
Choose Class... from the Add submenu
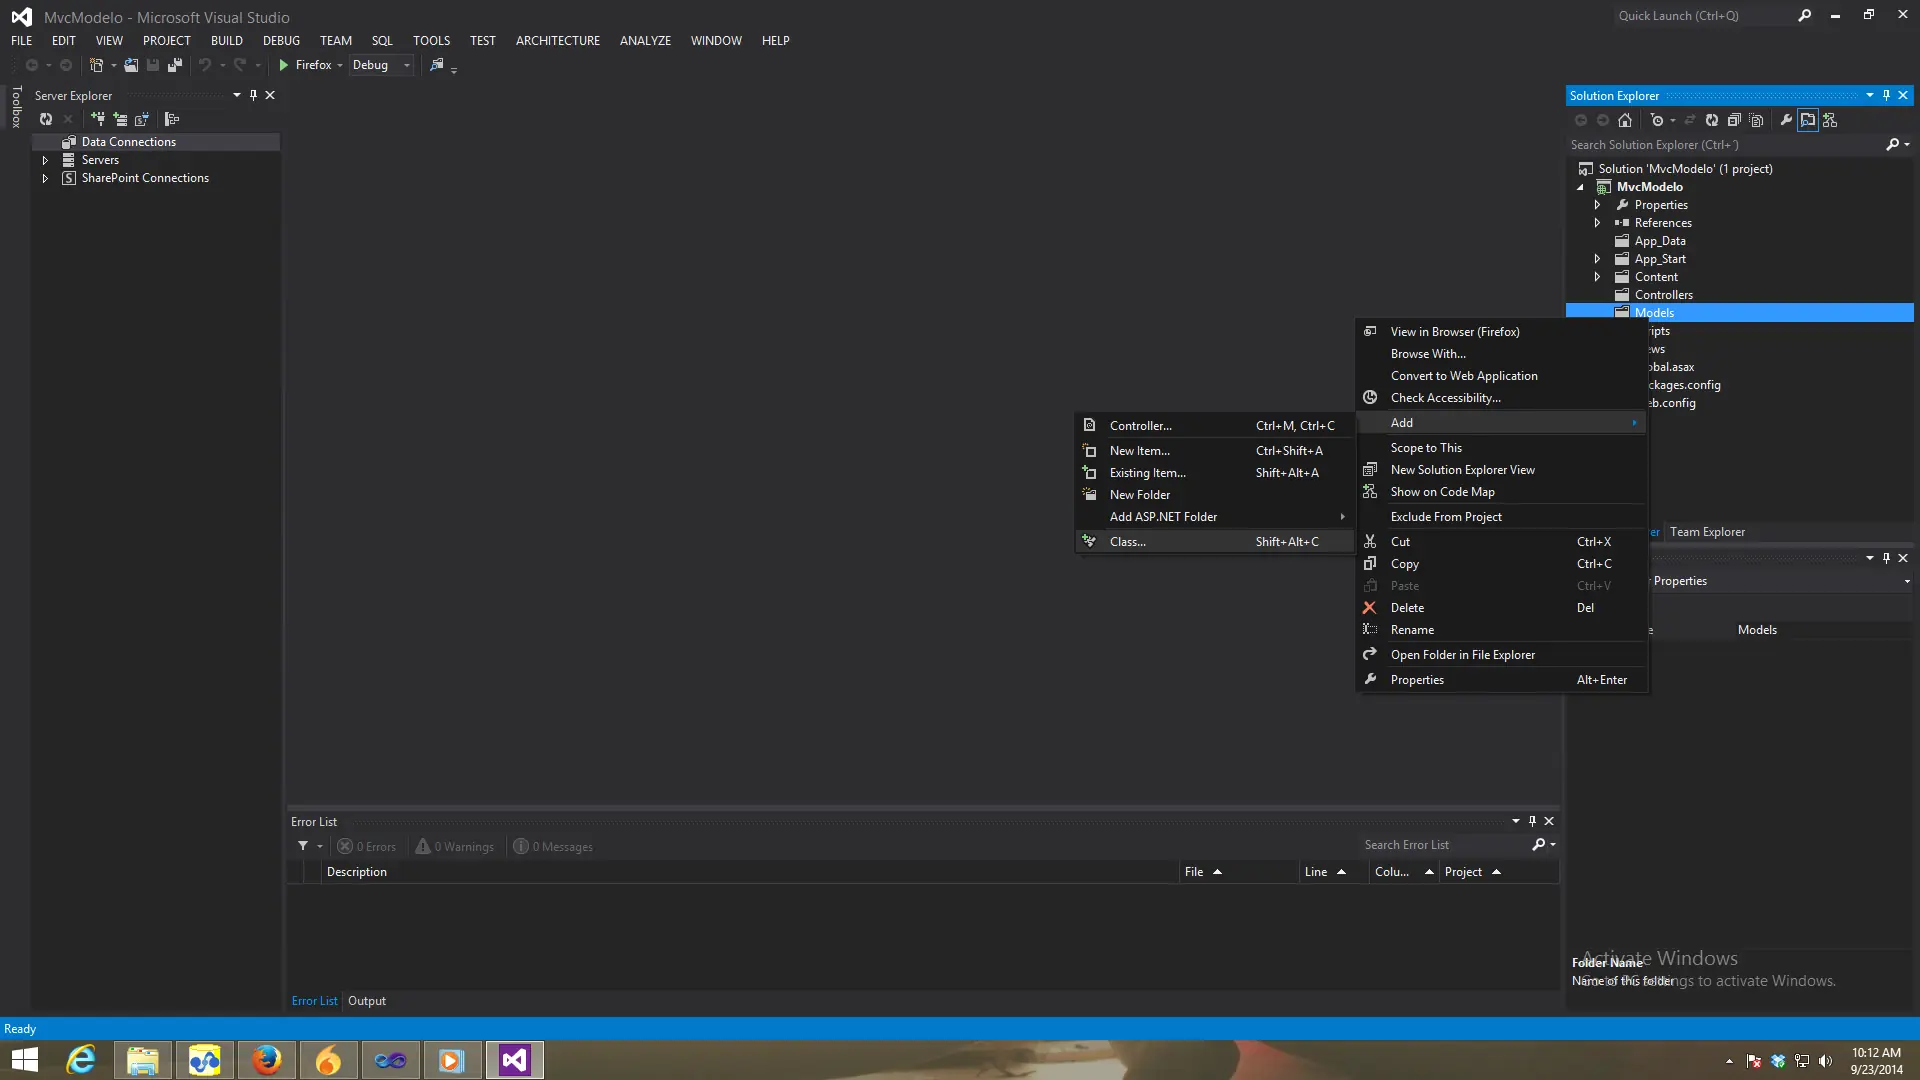(1215, 542)
